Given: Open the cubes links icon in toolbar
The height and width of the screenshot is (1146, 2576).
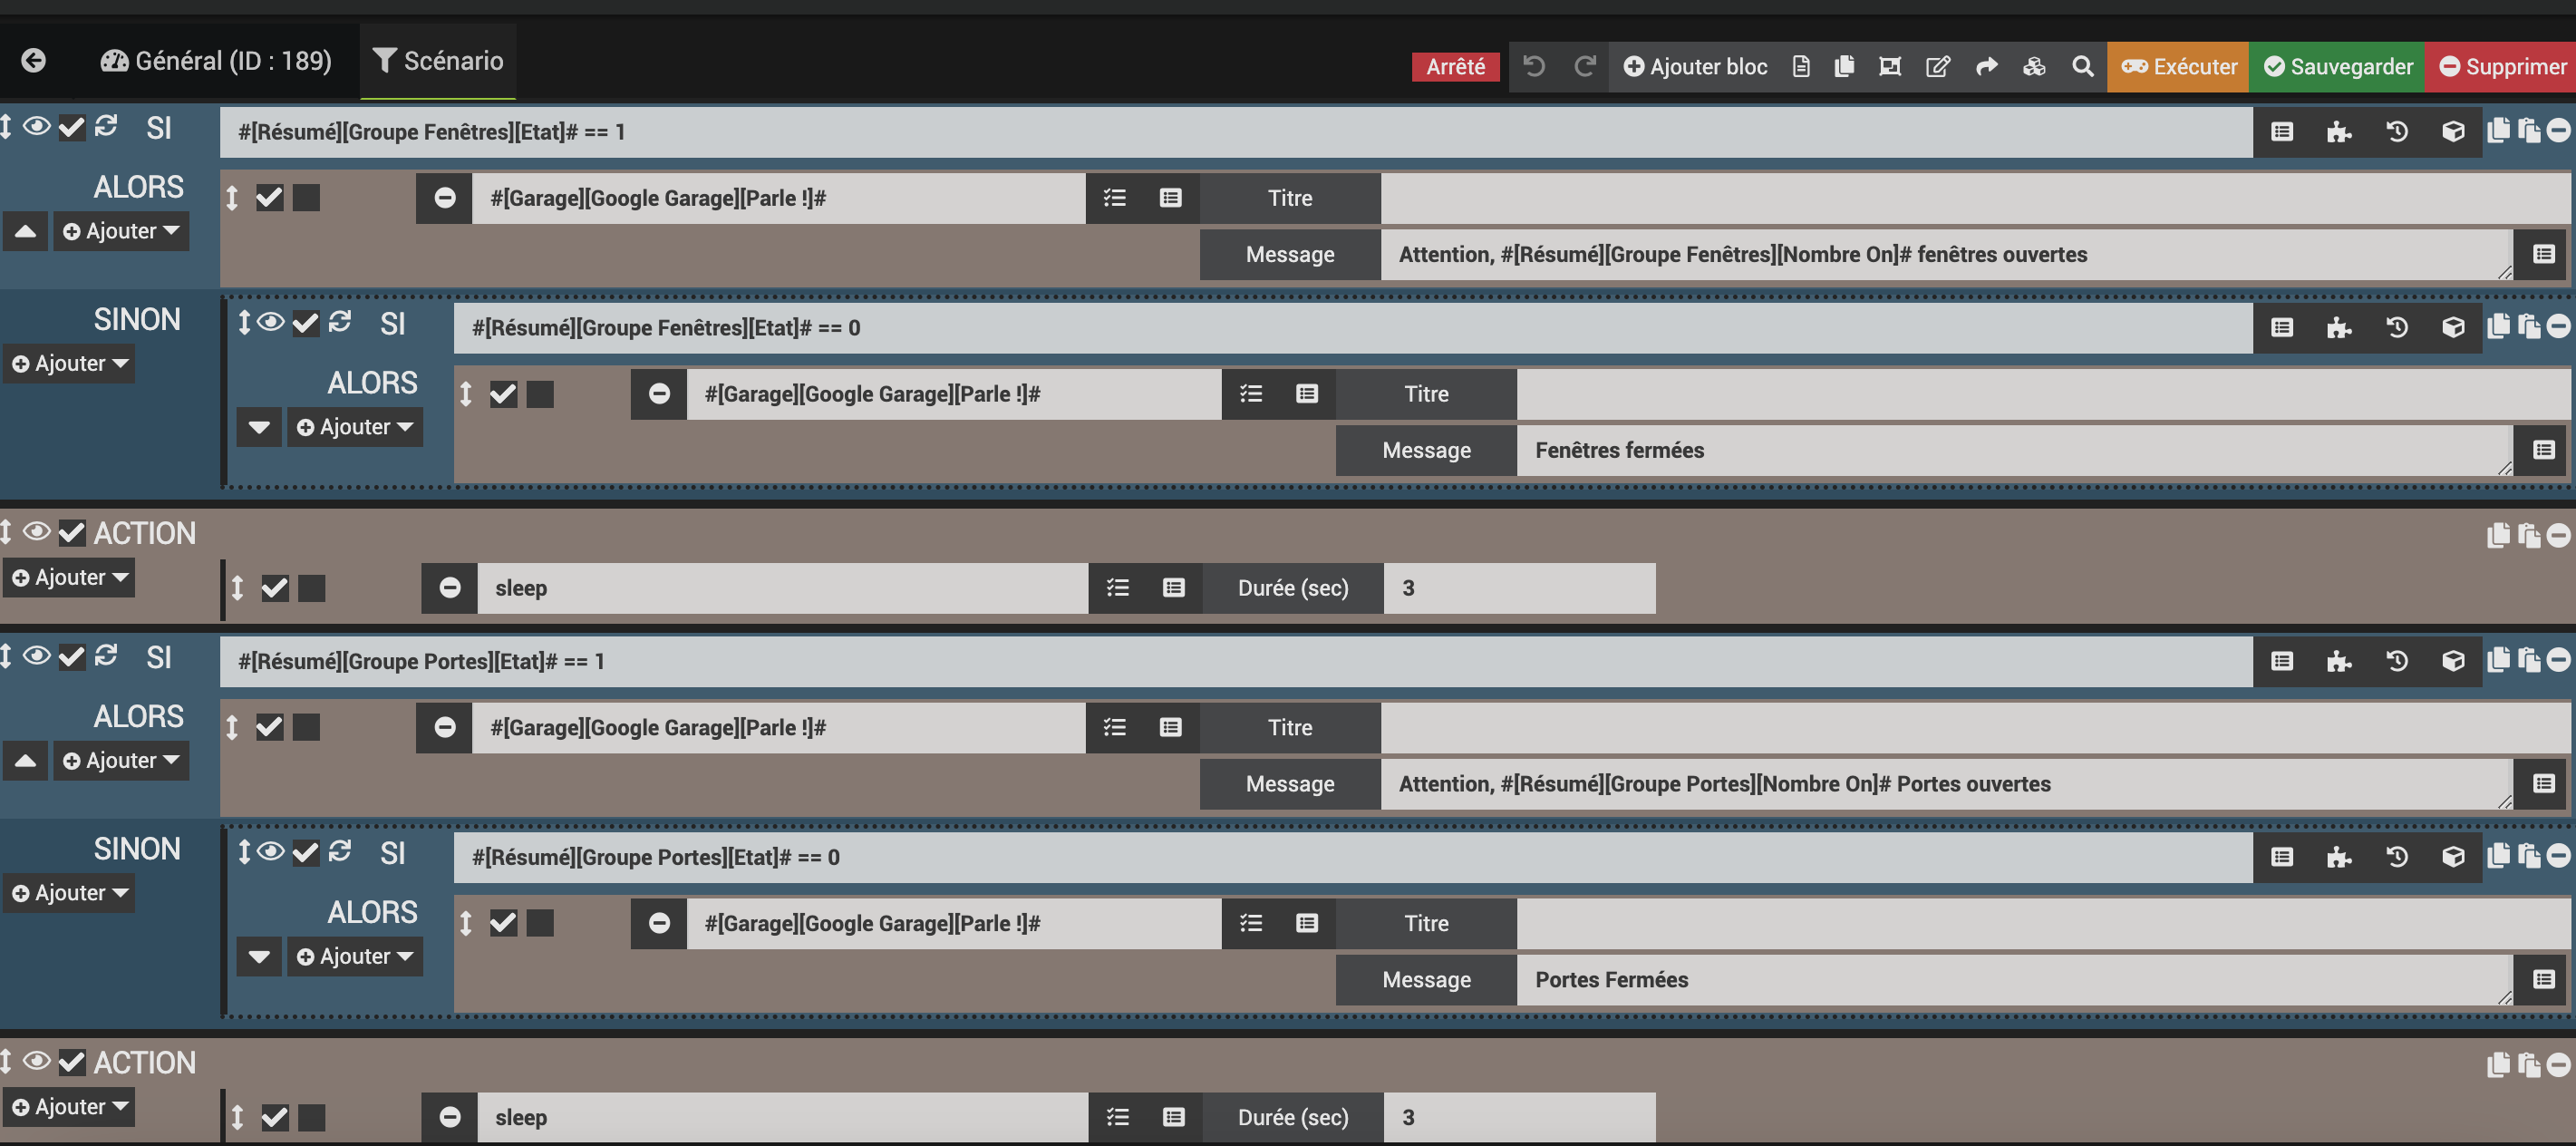Looking at the screenshot, I should coord(2034,67).
